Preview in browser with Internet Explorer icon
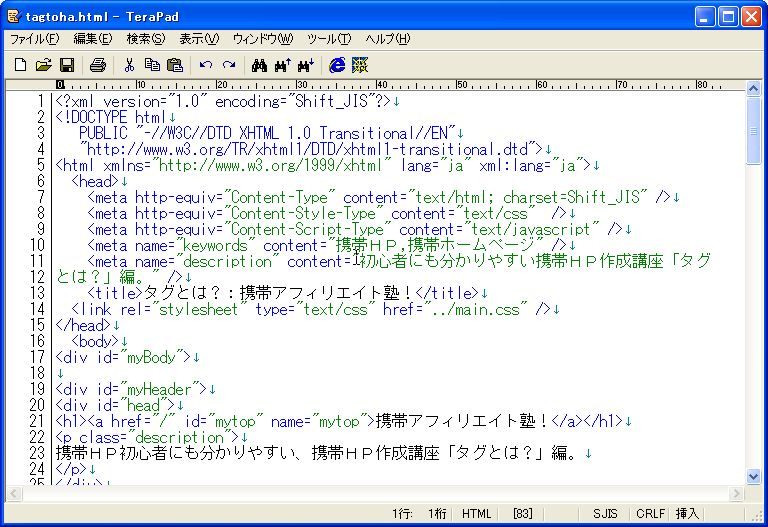 click(337, 65)
